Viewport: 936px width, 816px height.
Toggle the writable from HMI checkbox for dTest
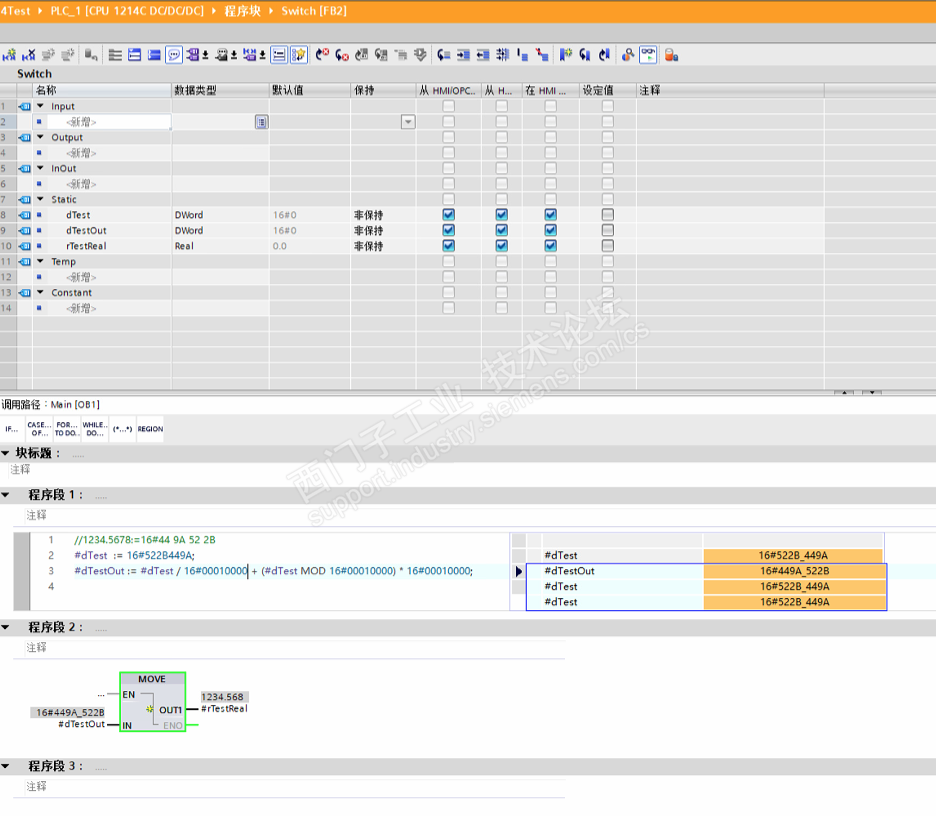501,215
